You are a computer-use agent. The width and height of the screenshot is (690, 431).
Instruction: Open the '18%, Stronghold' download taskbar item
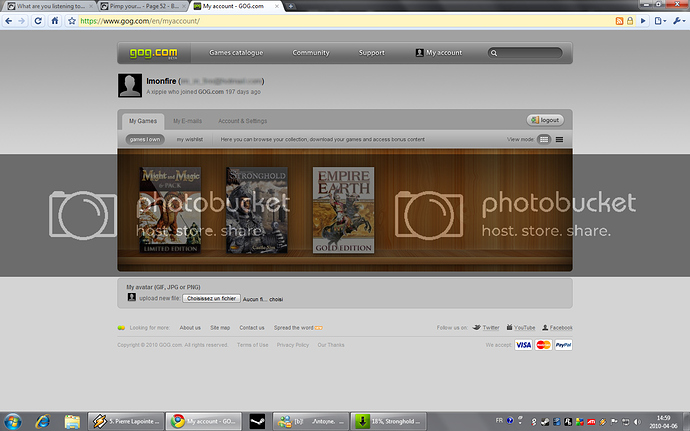click(389, 421)
